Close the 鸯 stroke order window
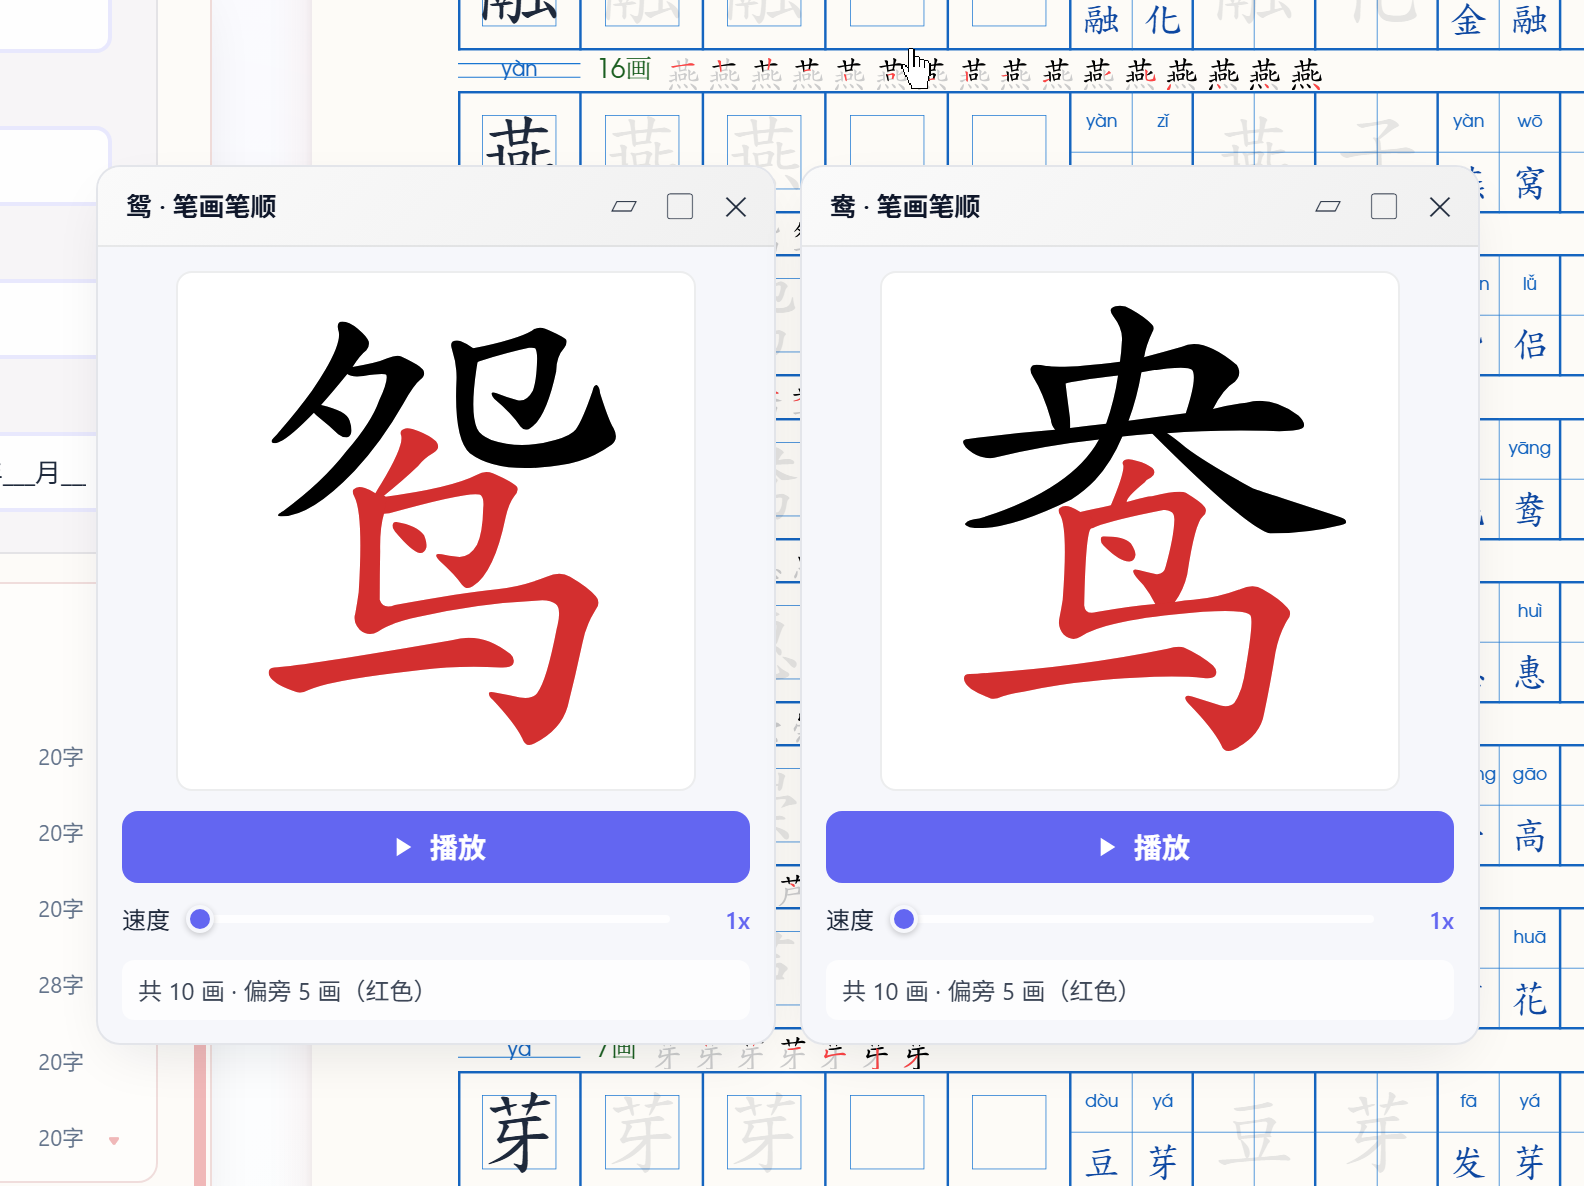The image size is (1584, 1186). click(x=1440, y=207)
